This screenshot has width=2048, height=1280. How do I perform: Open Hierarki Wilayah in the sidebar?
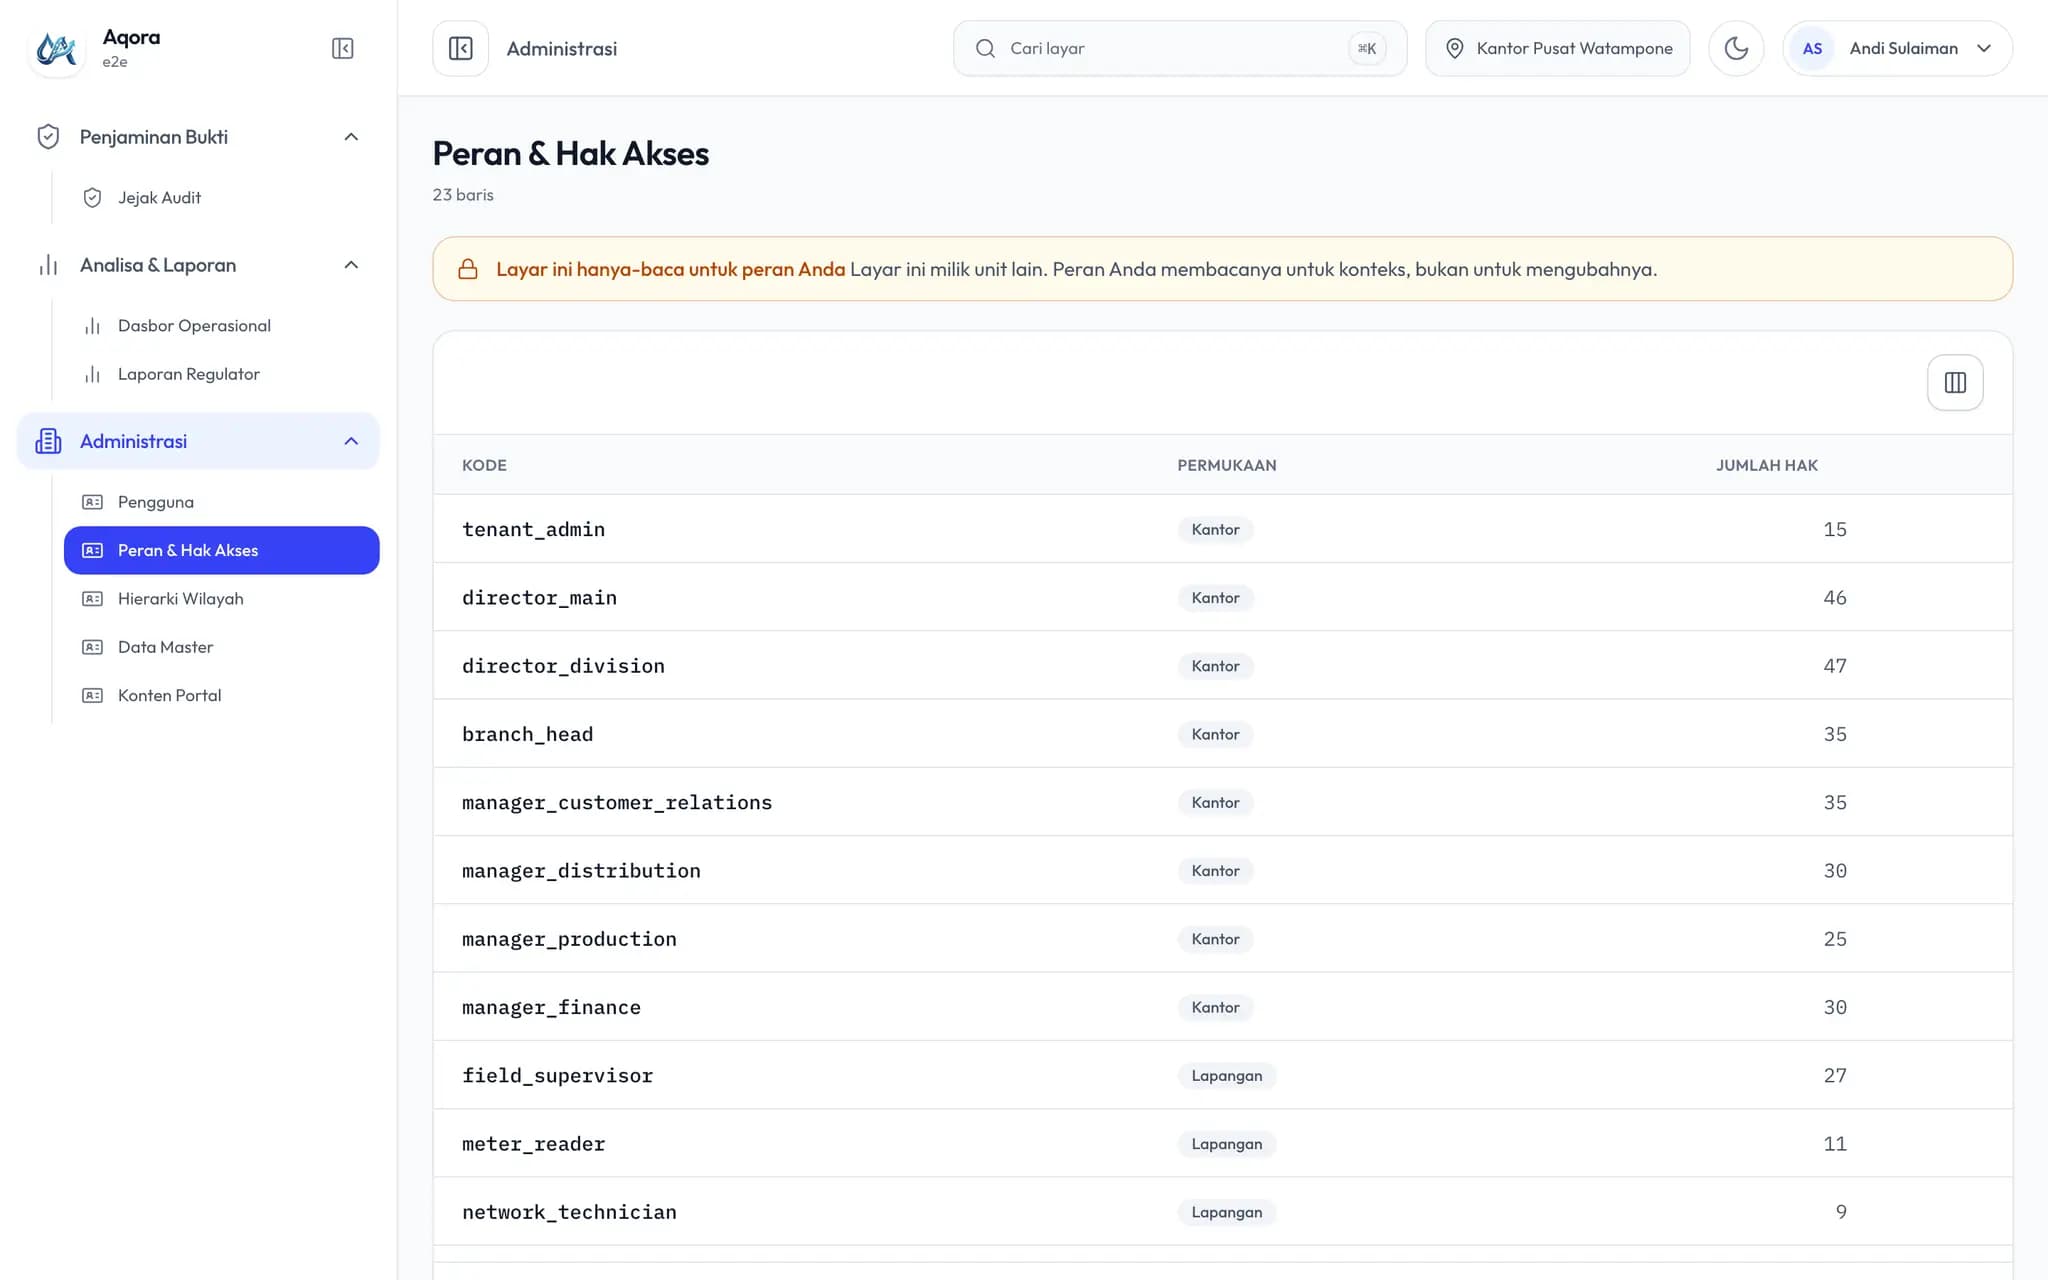(x=221, y=599)
